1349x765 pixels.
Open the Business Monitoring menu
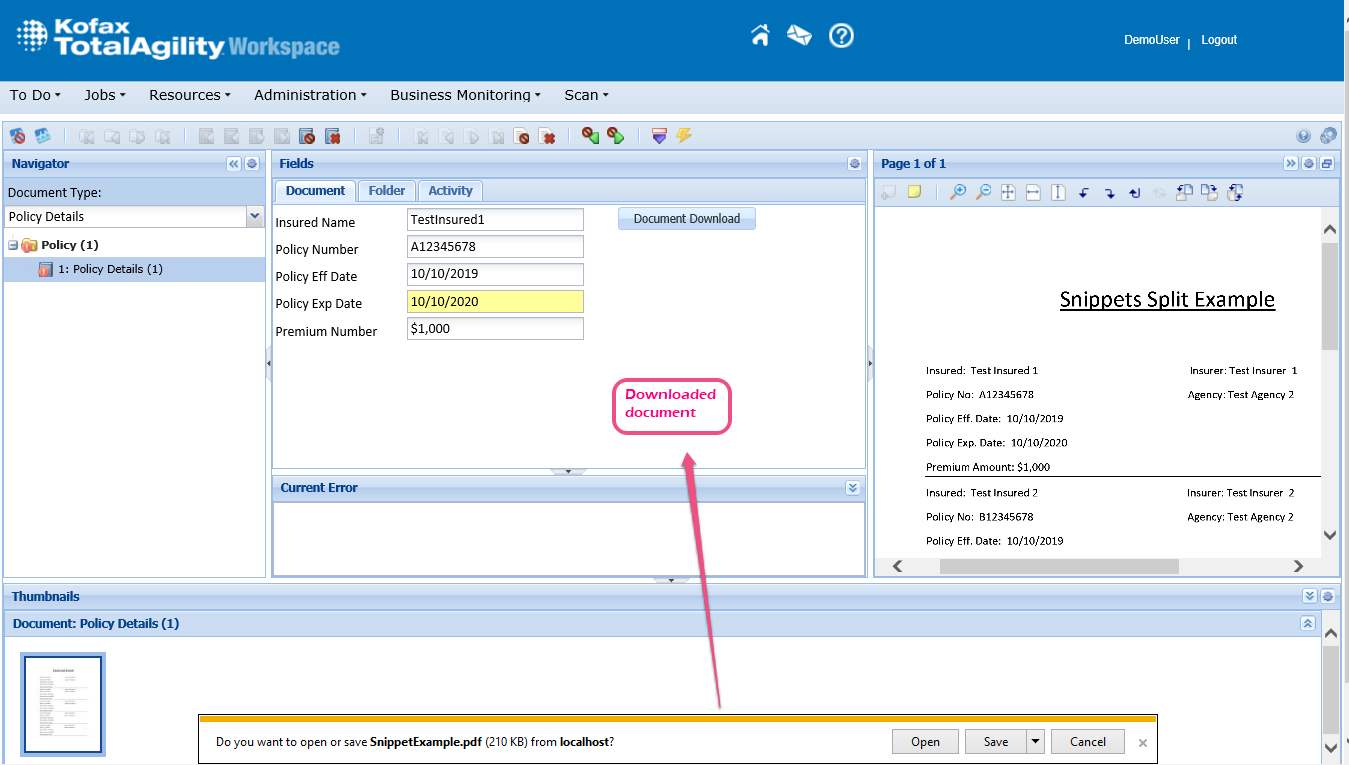tap(465, 95)
